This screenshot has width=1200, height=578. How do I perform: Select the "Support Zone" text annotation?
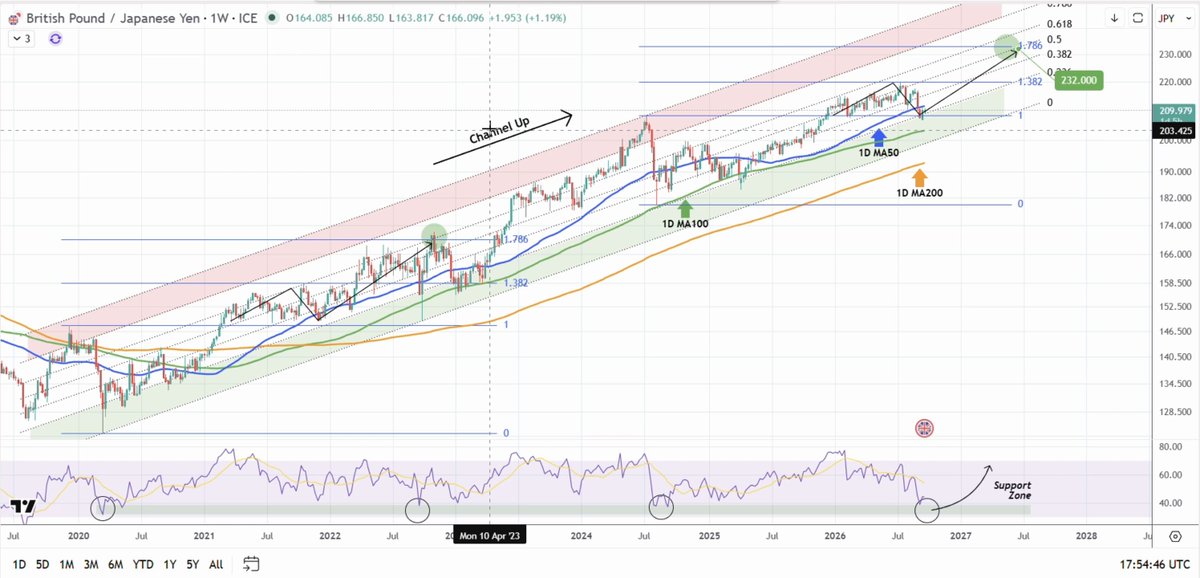coord(1011,490)
